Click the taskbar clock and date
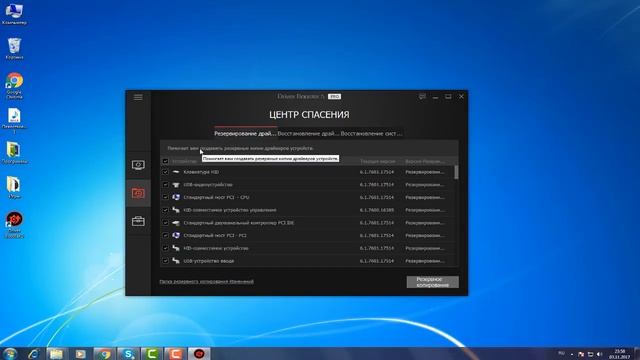 tap(620, 354)
